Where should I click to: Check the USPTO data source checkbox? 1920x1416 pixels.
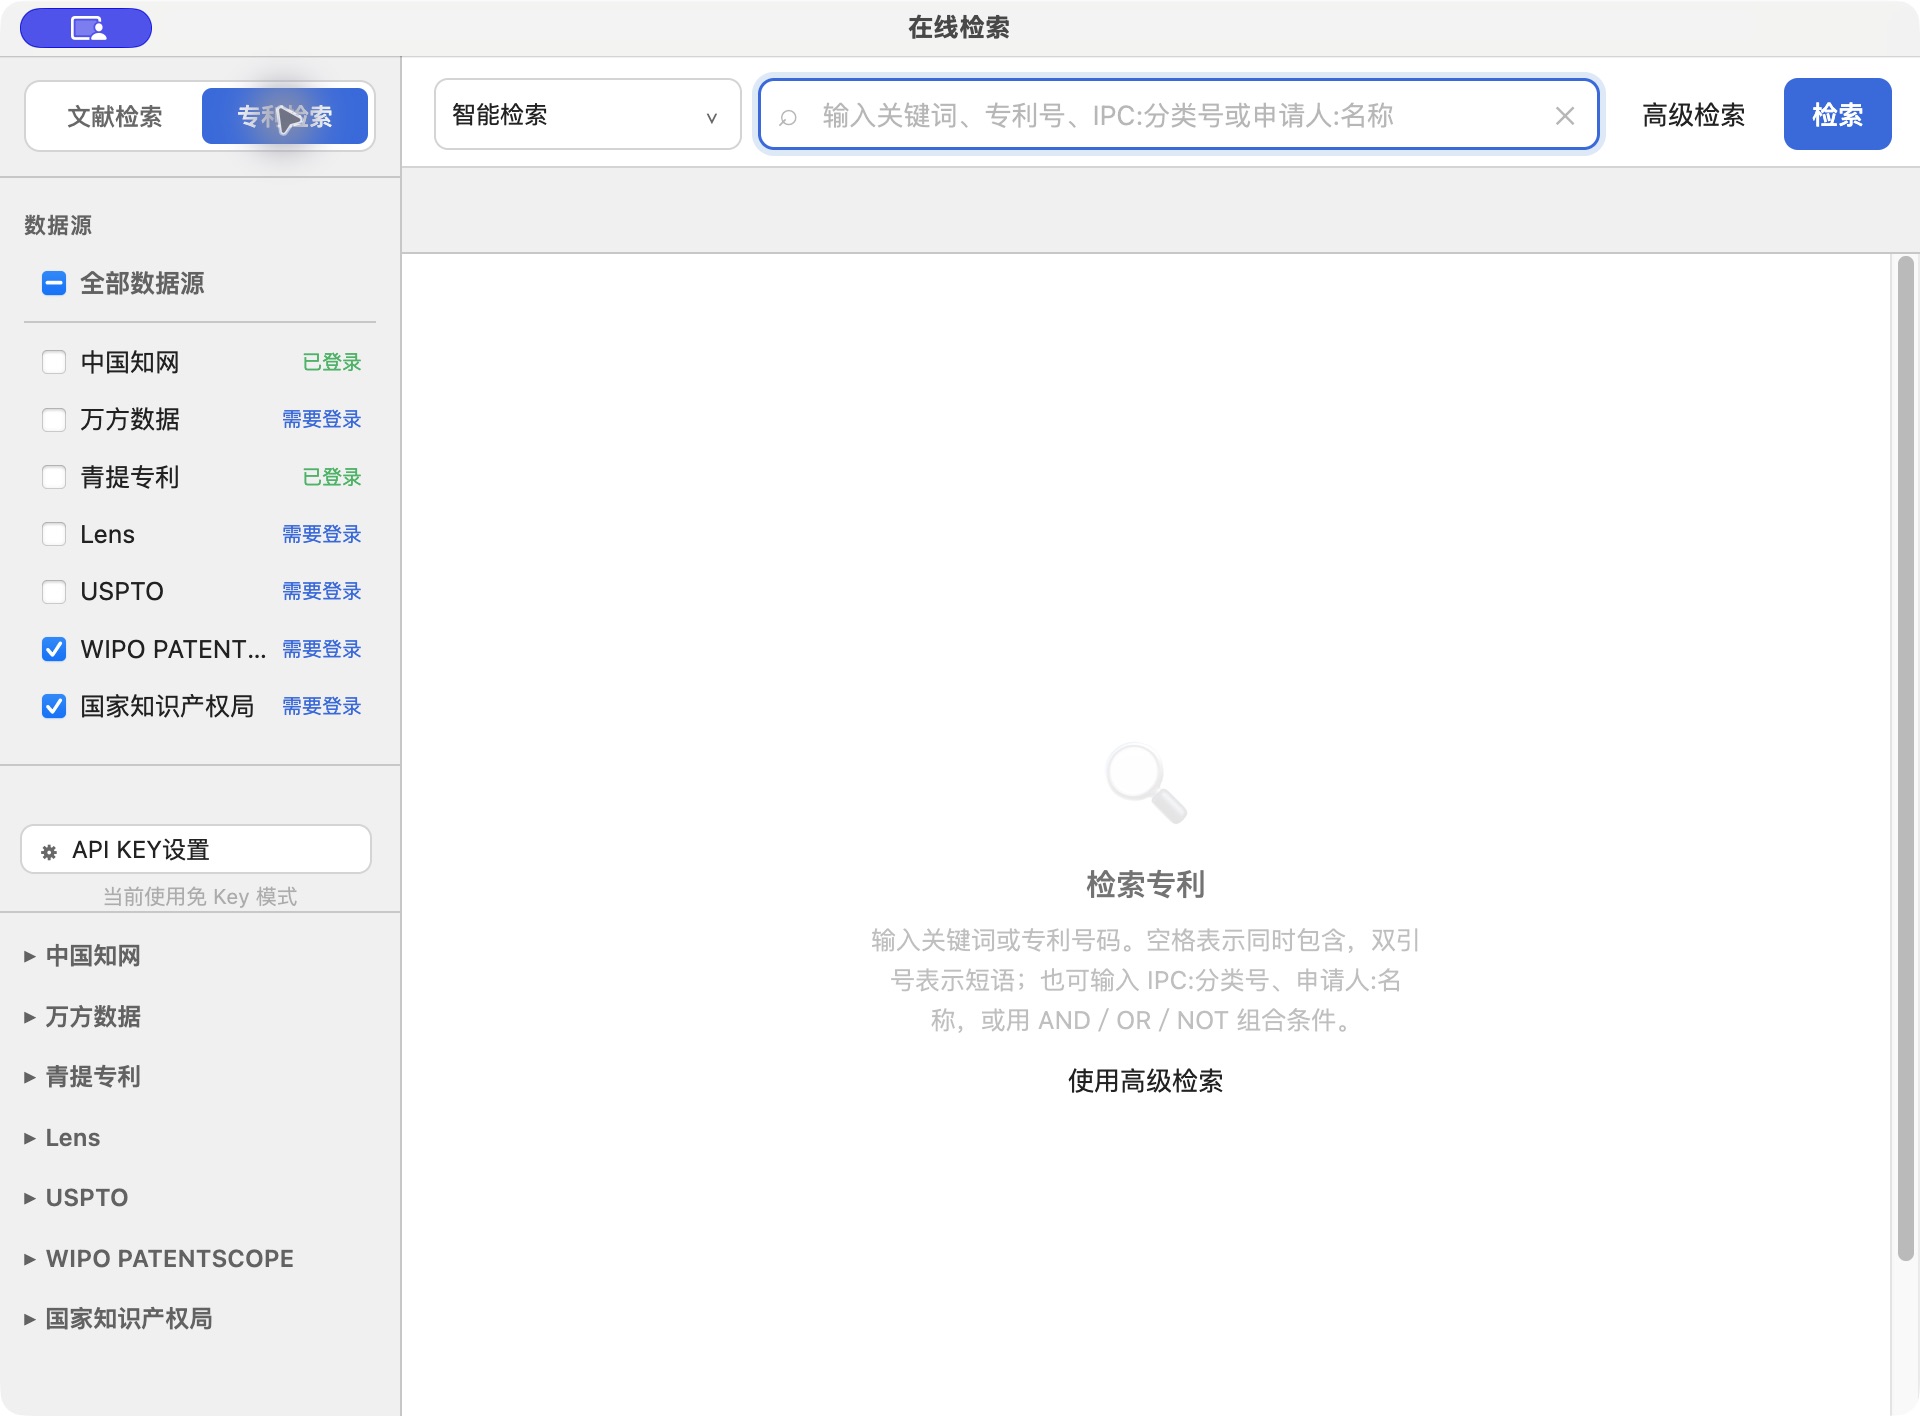54,592
